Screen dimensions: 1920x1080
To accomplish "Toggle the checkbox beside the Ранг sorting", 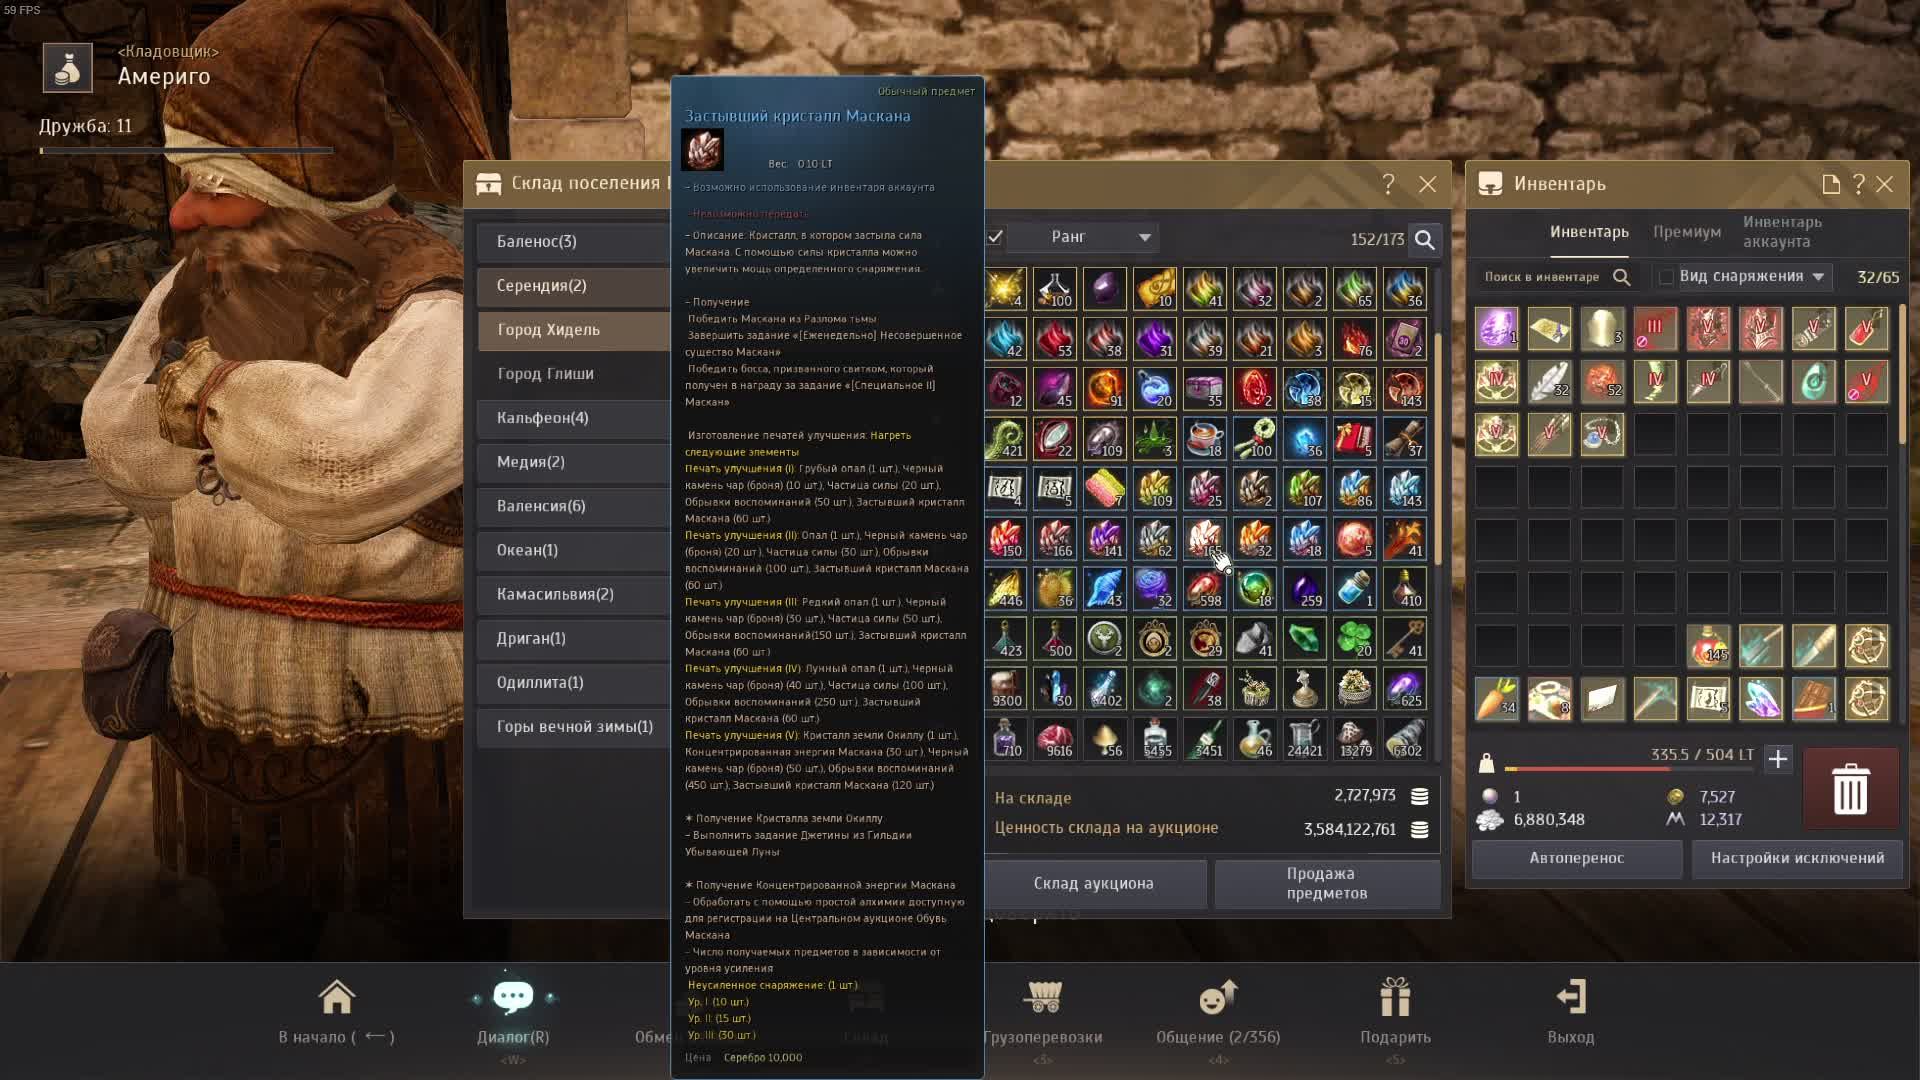I will [x=993, y=238].
